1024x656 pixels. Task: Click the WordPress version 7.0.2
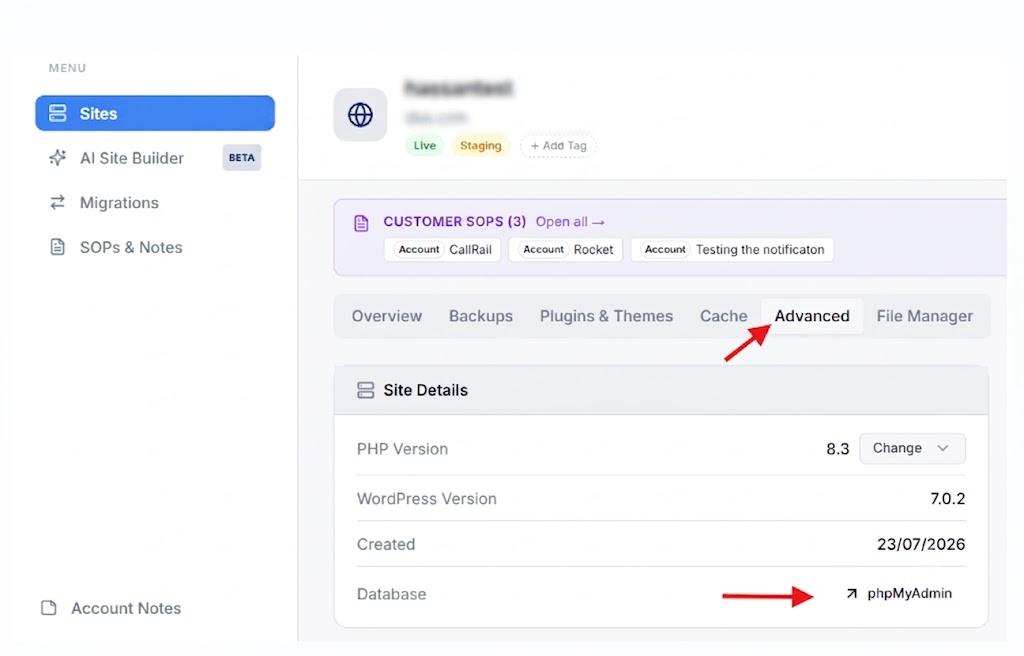(948, 499)
